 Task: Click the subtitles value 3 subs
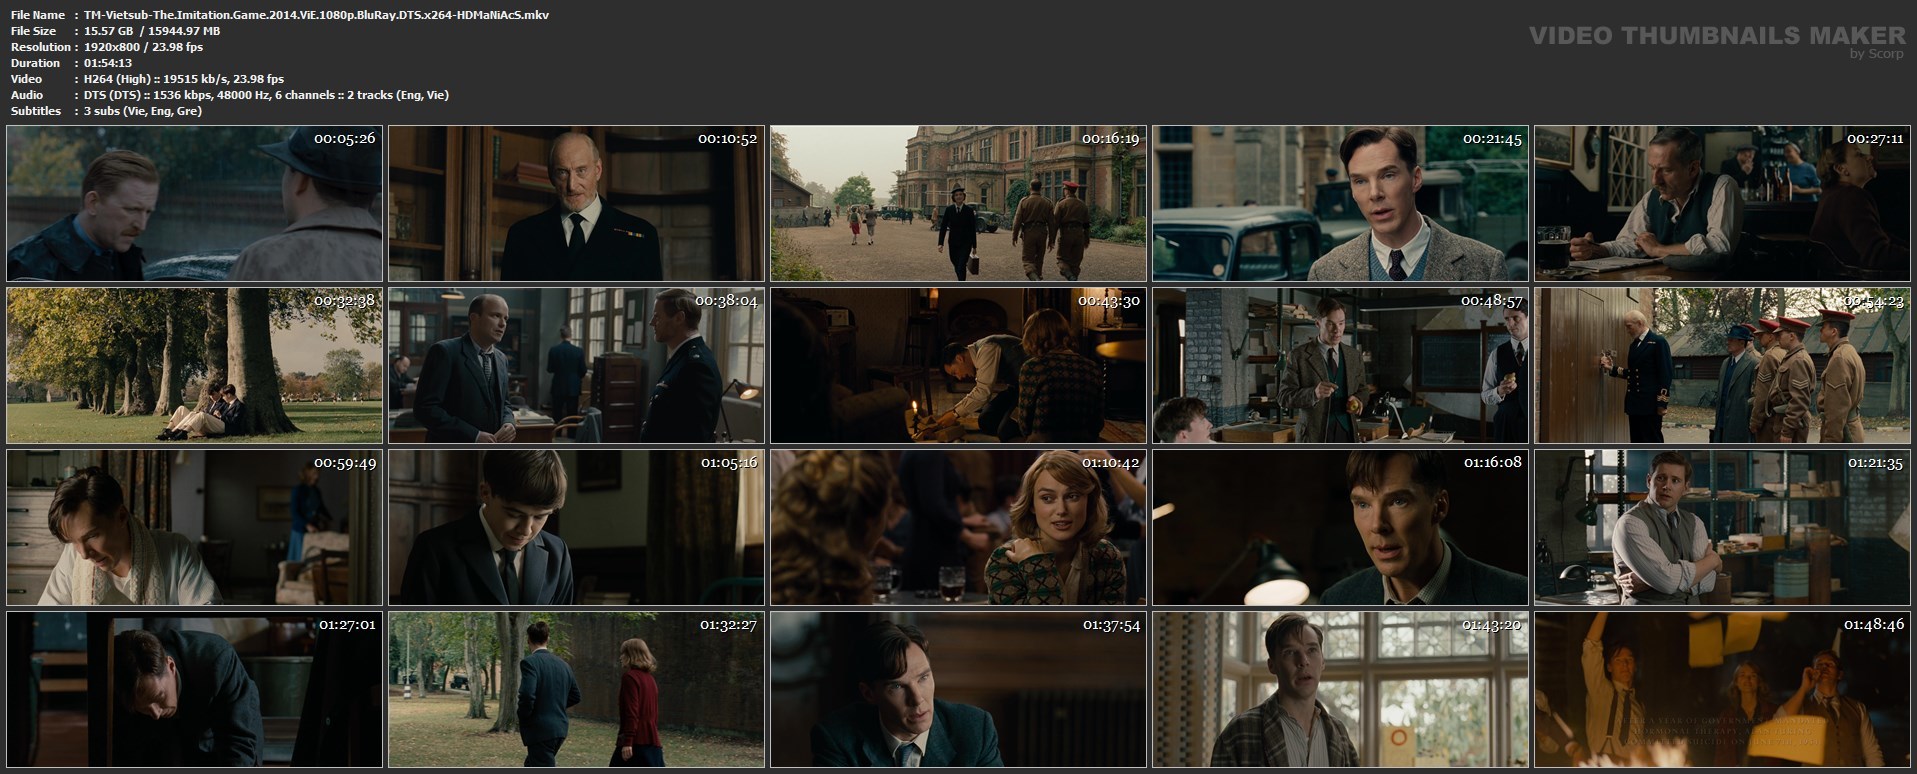click(143, 111)
